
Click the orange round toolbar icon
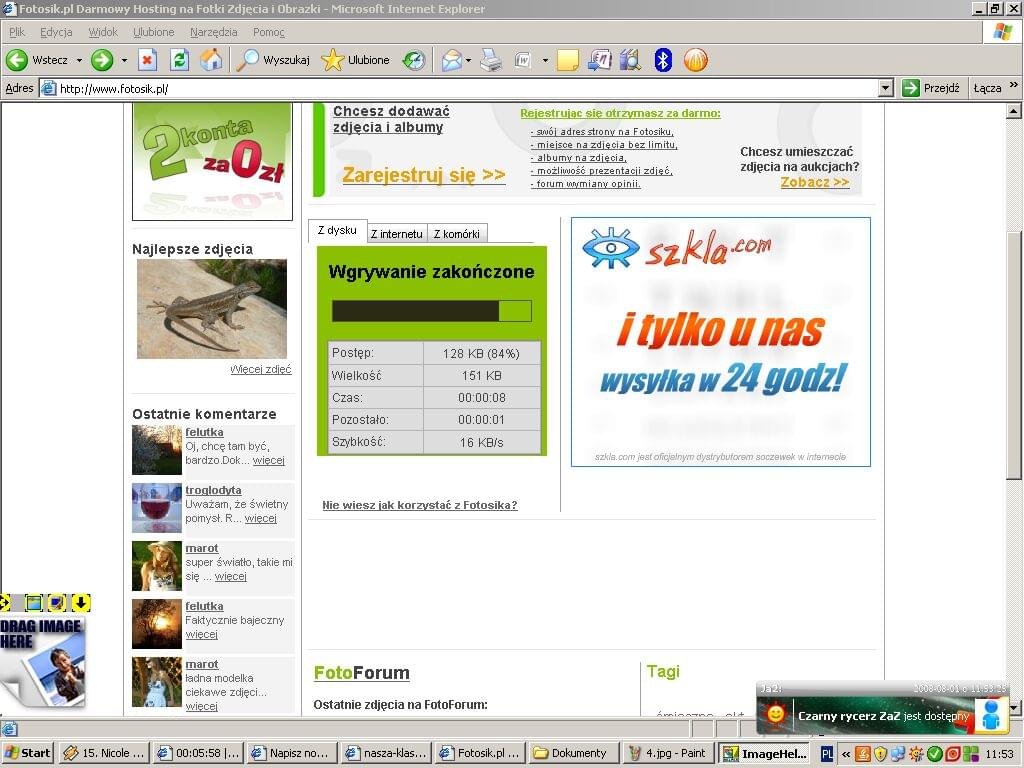pos(696,60)
